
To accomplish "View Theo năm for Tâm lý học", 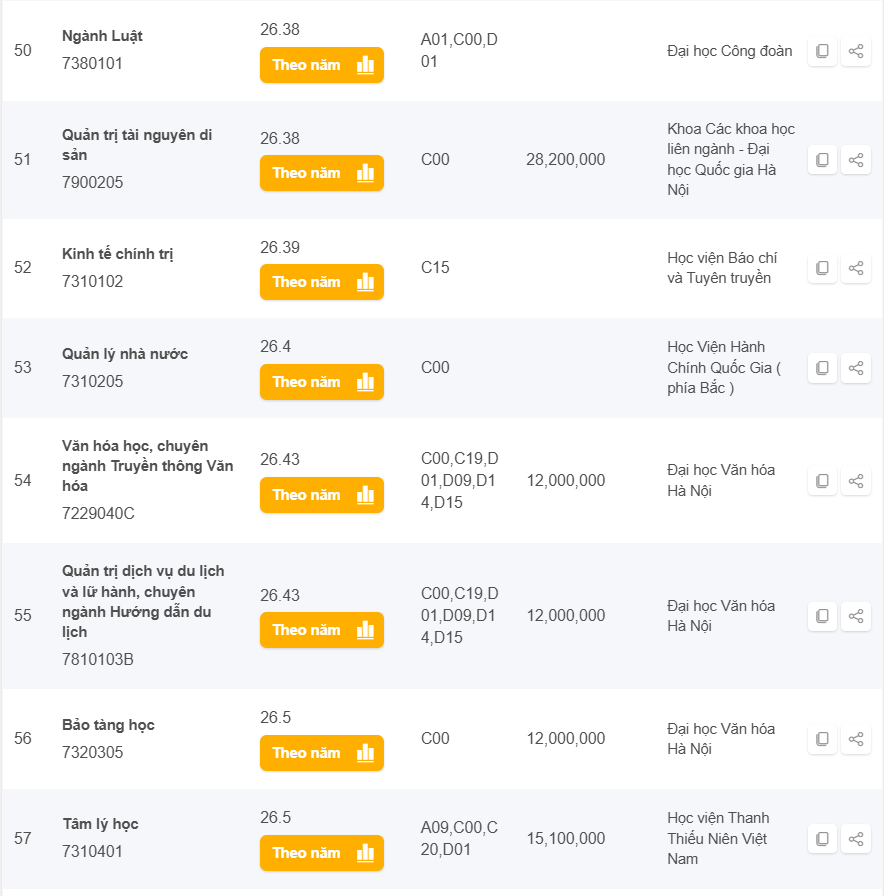I will 321,853.
